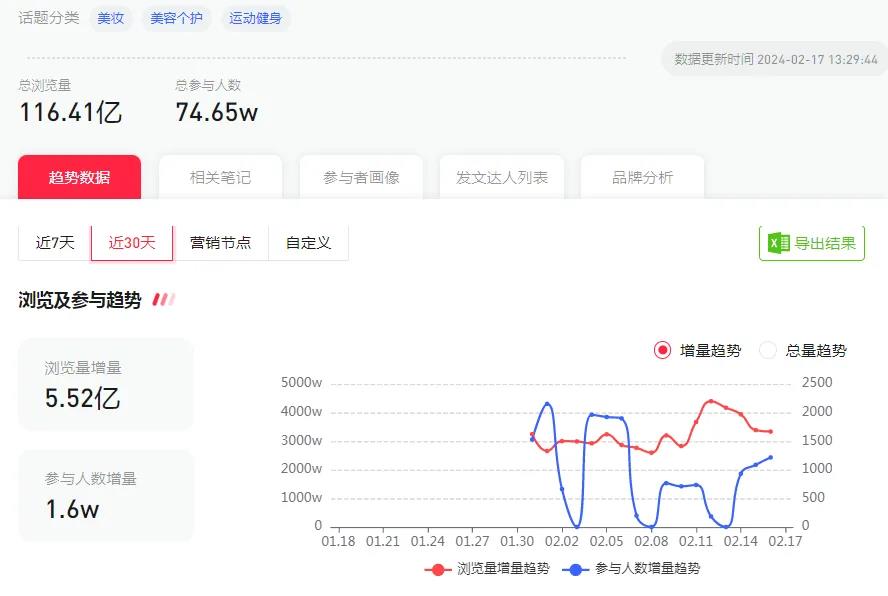
Task: Switch to the 相关笔记 tab
Action: [x=219, y=177]
